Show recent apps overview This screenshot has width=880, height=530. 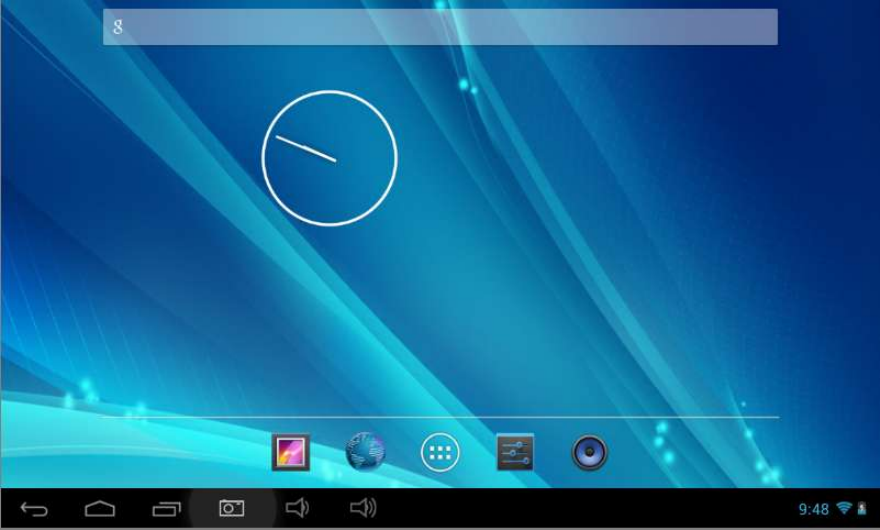[x=166, y=509]
